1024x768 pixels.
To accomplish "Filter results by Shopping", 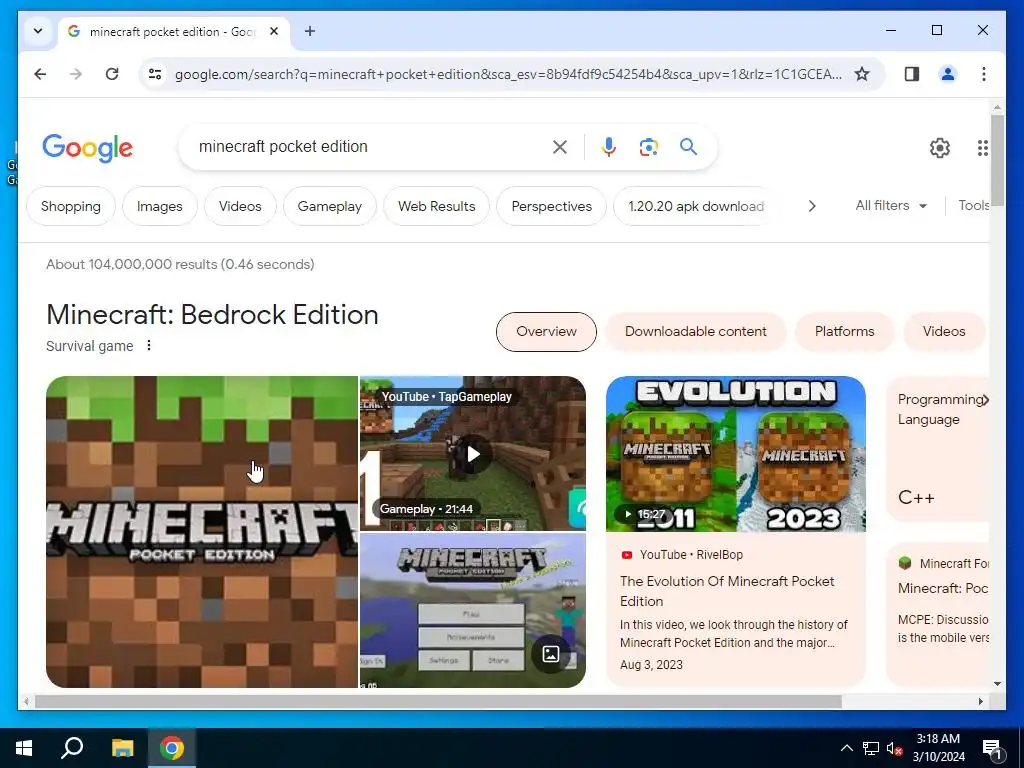I will coord(71,206).
